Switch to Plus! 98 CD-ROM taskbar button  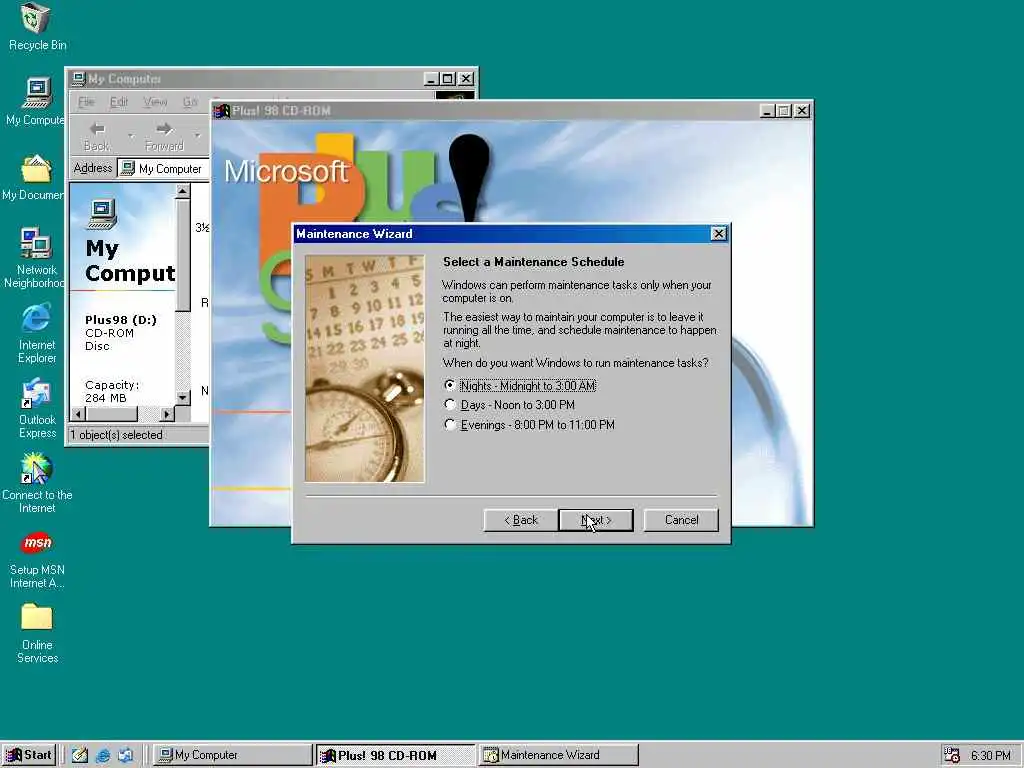[x=395, y=755]
